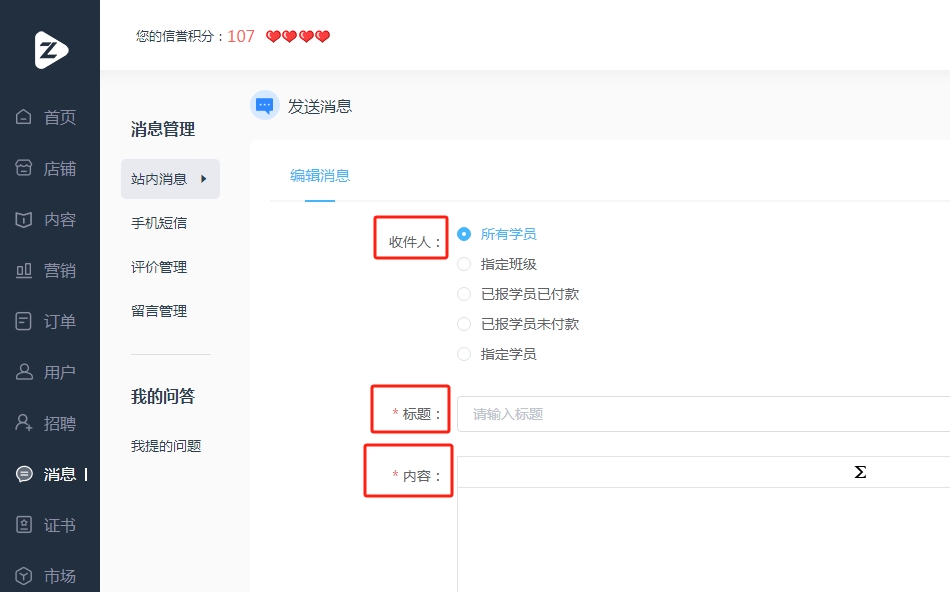Screen dimensions: 950x592
Task: Open the 首页 home icon
Action: (24, 116)
